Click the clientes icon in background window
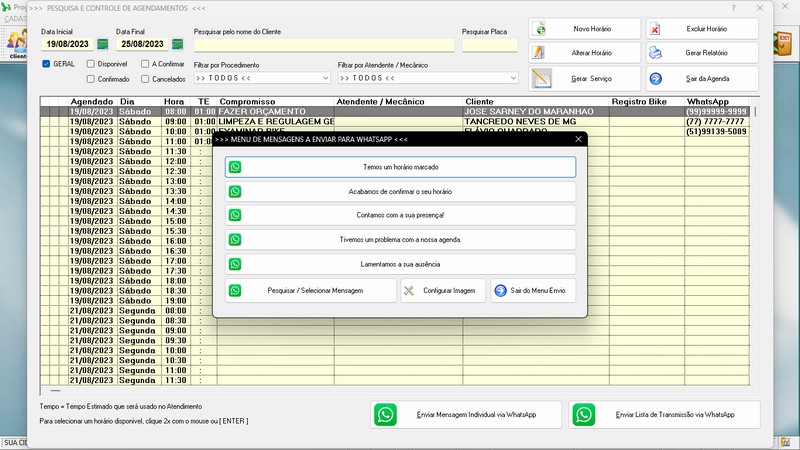 pyautogui.click(x=17, y=43)
